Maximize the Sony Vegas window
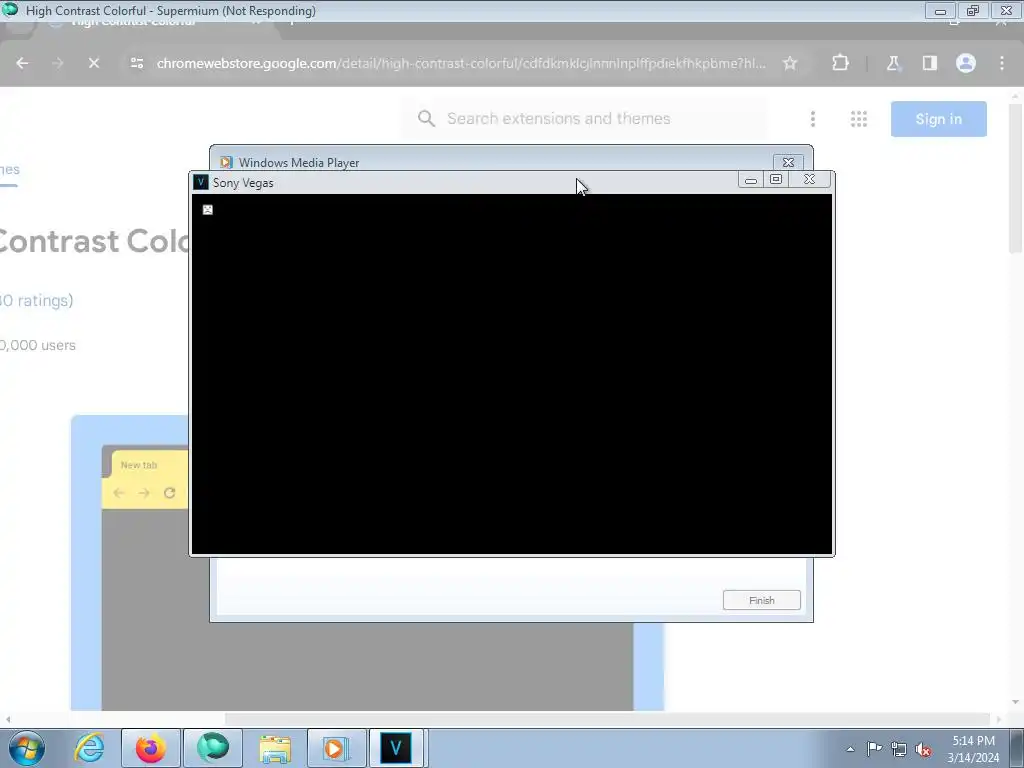 (x=776, y=180)
